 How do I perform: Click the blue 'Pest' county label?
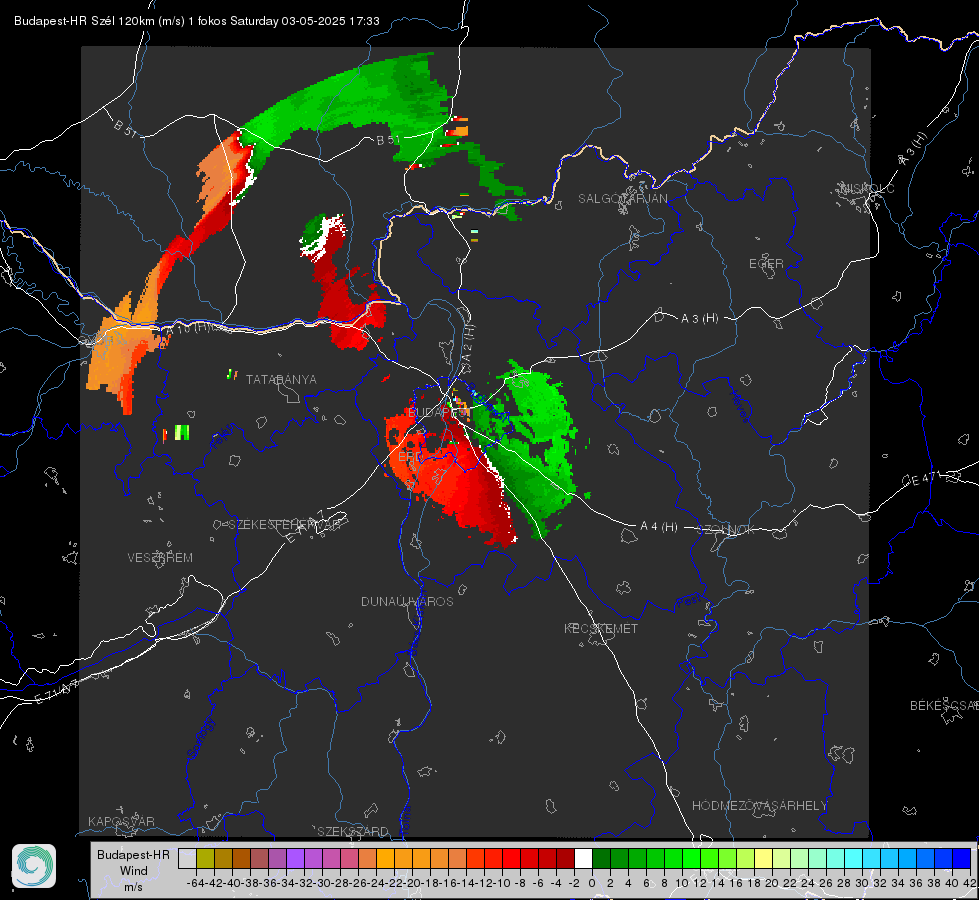coord(688,602)
